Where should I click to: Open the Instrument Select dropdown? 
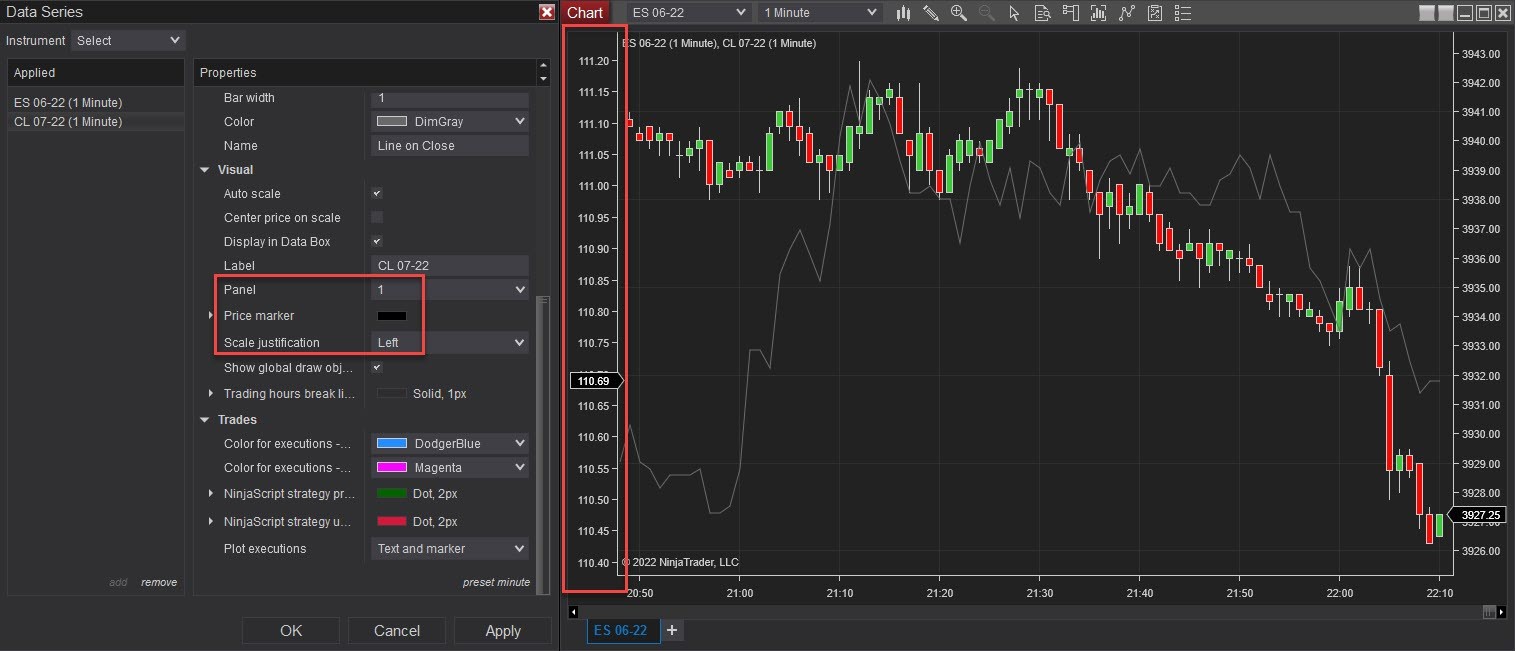click(128, 40)
